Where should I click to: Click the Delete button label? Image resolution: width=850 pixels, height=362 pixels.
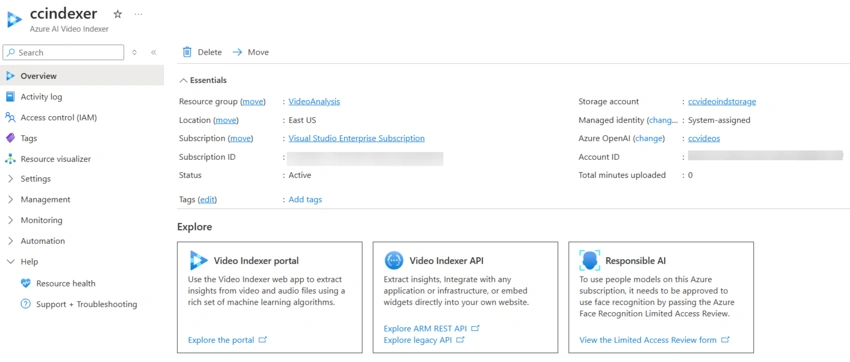tap(210, 52)
